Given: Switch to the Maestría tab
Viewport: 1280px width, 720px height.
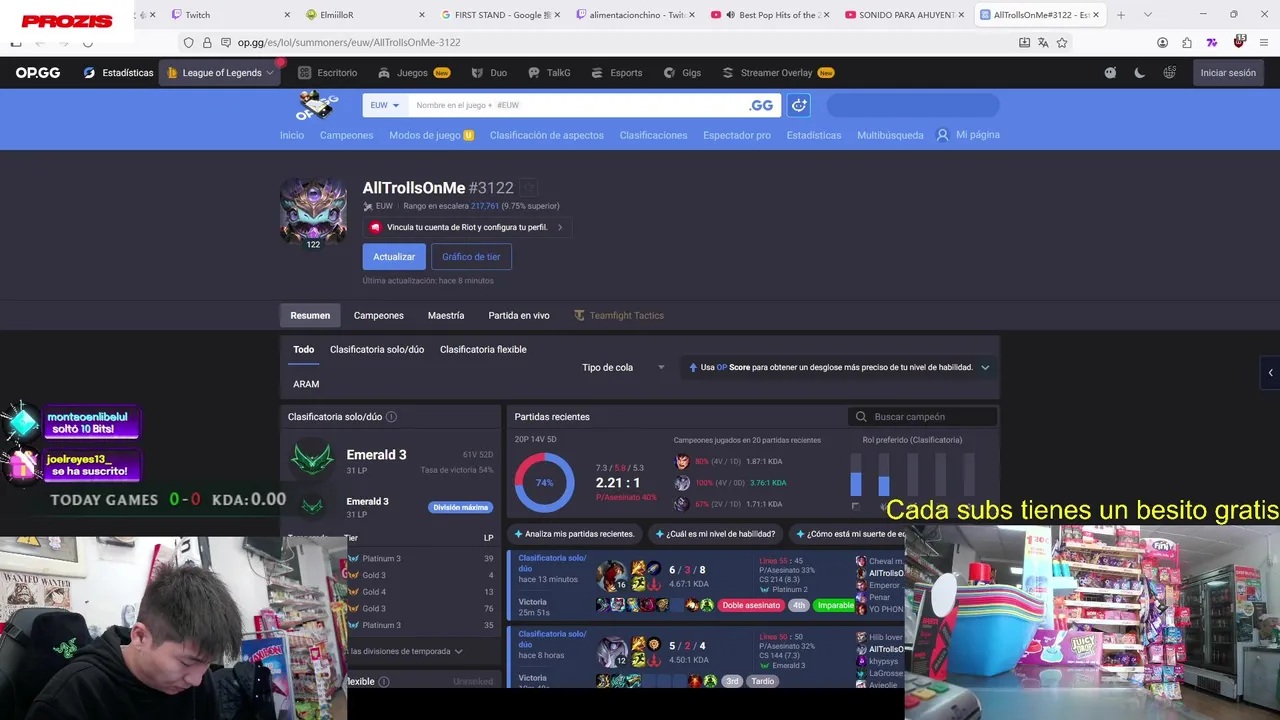Looking at the screenshot, I should (x=446, y=315).
